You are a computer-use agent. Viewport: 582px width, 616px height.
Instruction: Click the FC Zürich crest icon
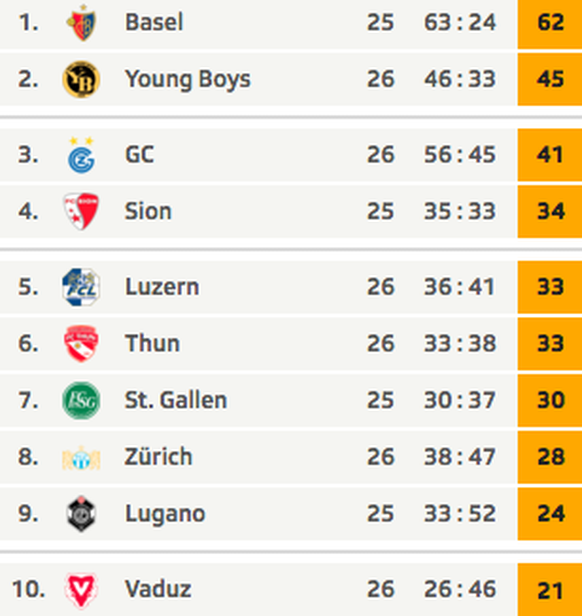(81, 458)
